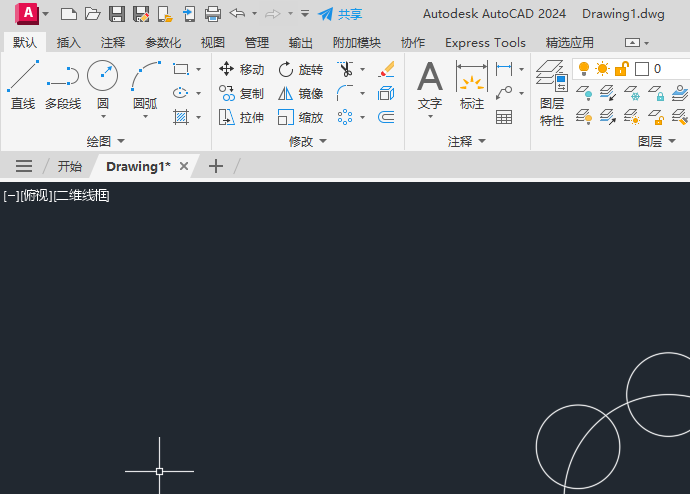Screen dimensions: 690x494
Task: Activate the Circle (圆) tool
Action: point(102,85)
